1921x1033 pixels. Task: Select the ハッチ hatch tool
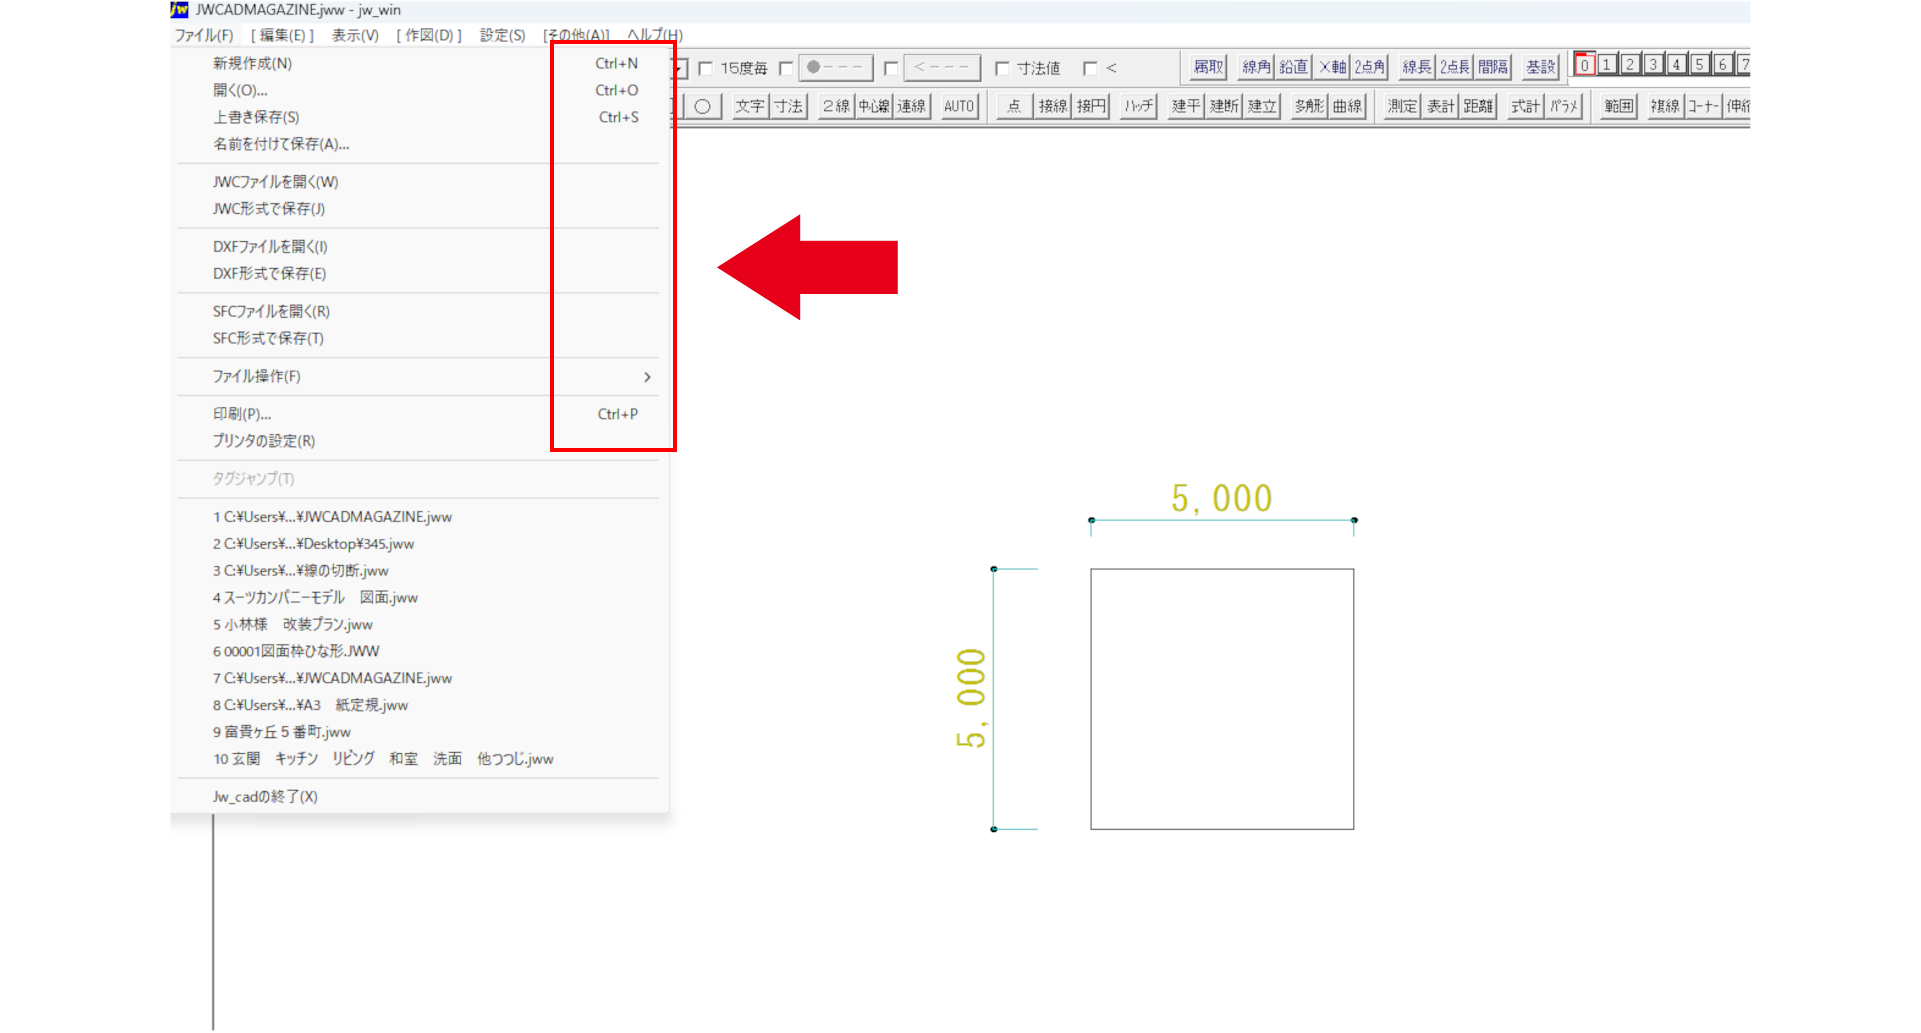pyautogui.click(x=1138, y=106)
